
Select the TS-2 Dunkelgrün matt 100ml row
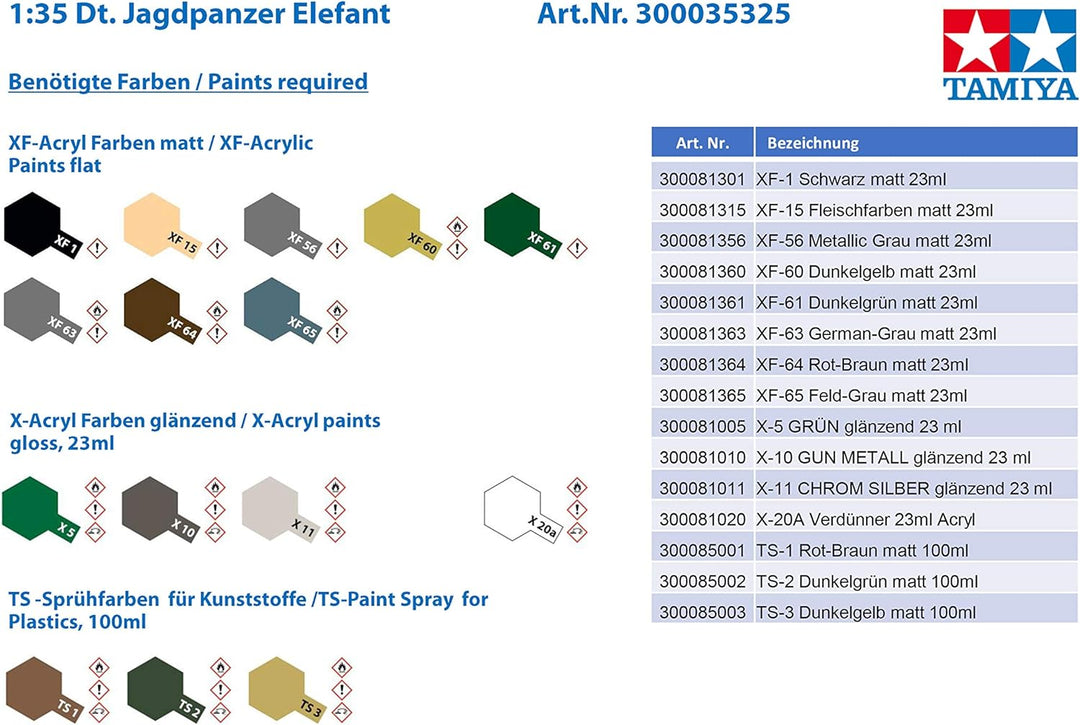[864, 581]
